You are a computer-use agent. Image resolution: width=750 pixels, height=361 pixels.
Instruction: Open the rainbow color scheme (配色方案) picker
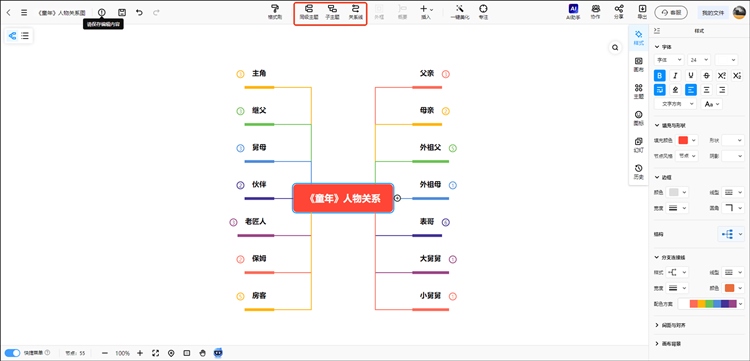pos(711,304)
